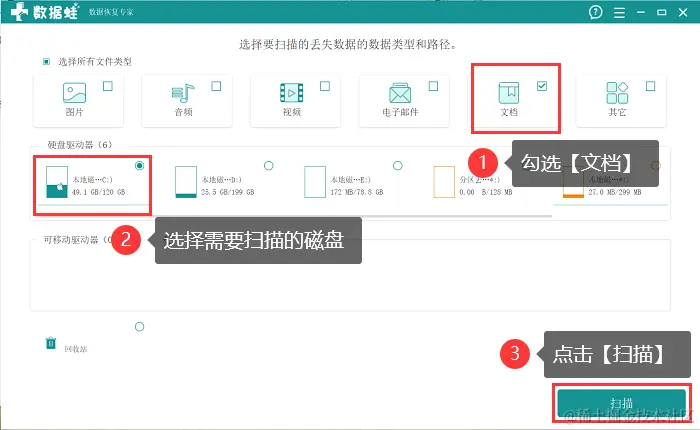Click the help question mark icon
This screenshot has height=430, width=700.
tap(596, 12)
